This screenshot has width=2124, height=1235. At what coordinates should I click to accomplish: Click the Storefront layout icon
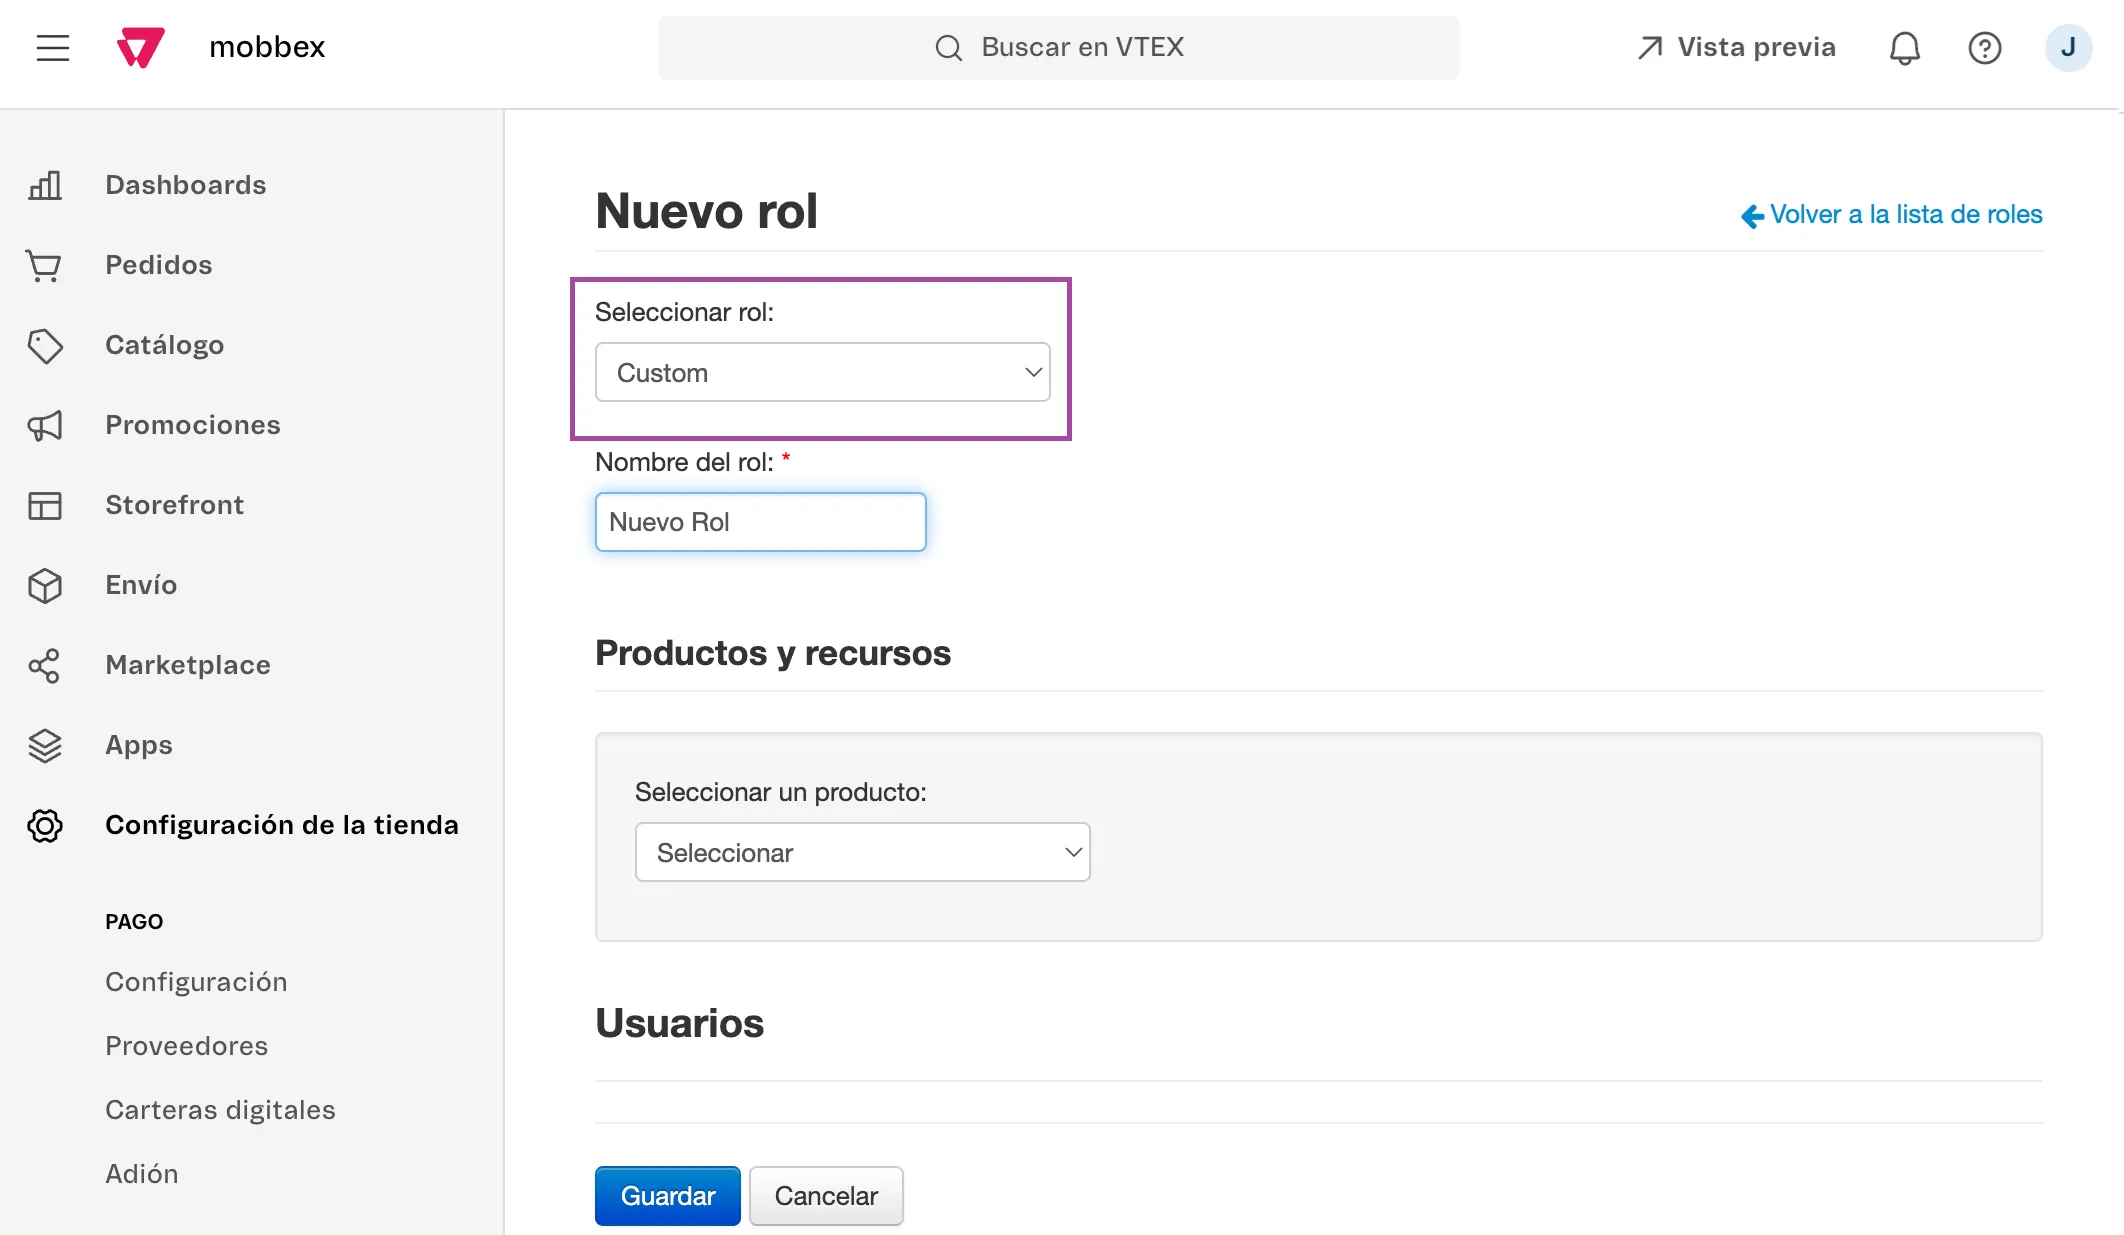[45, 505]
